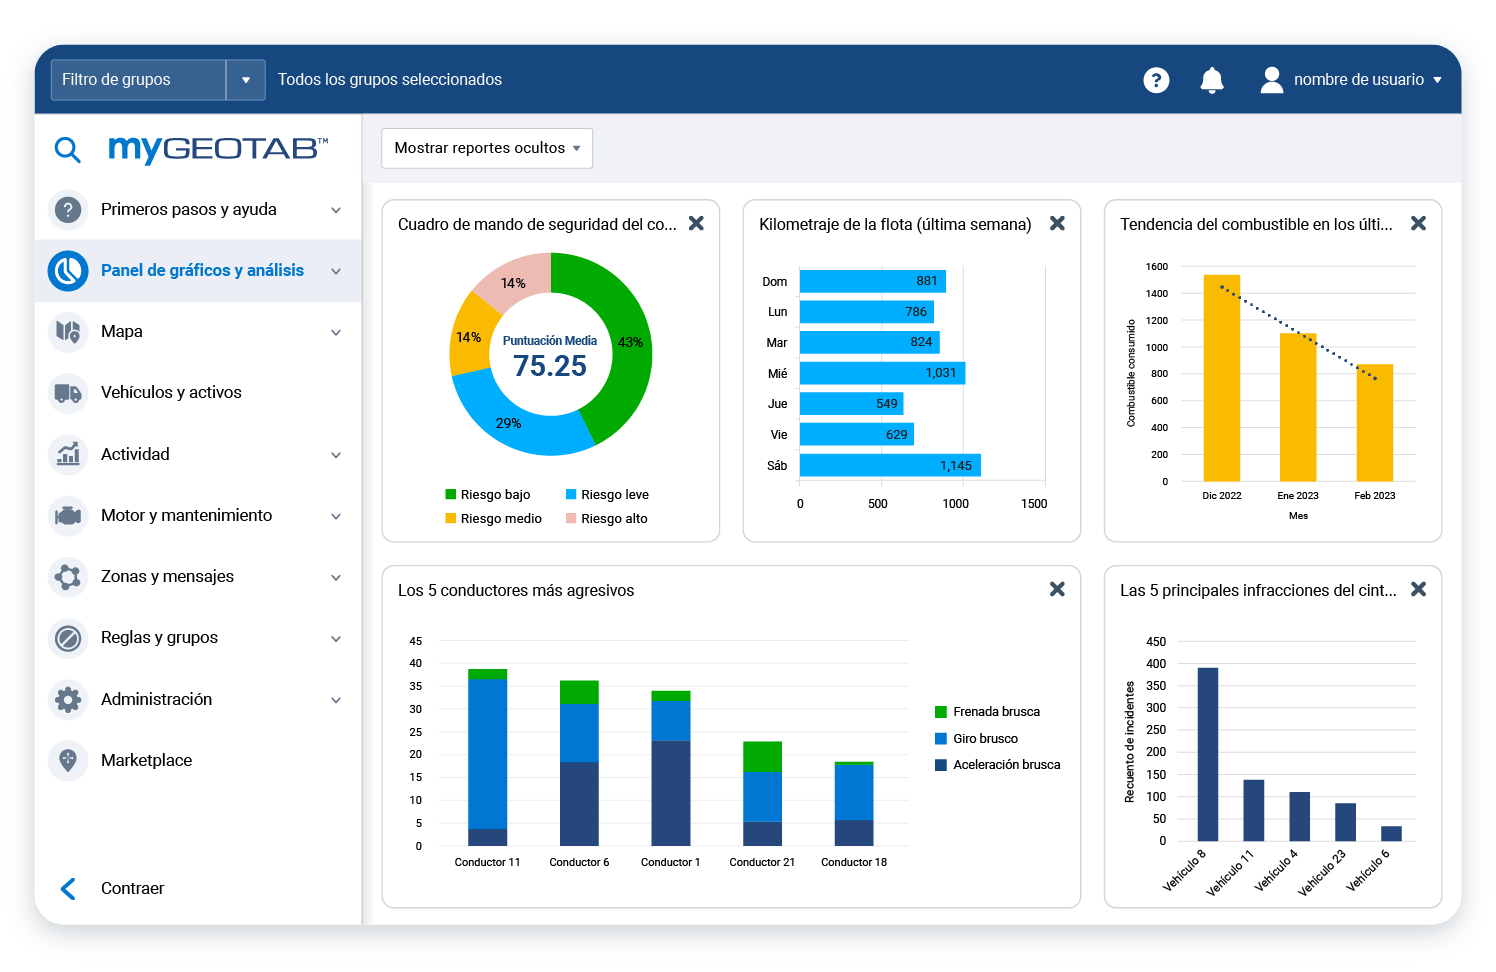Dismiss the Kilometraje de la flota widget

point(1057,224)
